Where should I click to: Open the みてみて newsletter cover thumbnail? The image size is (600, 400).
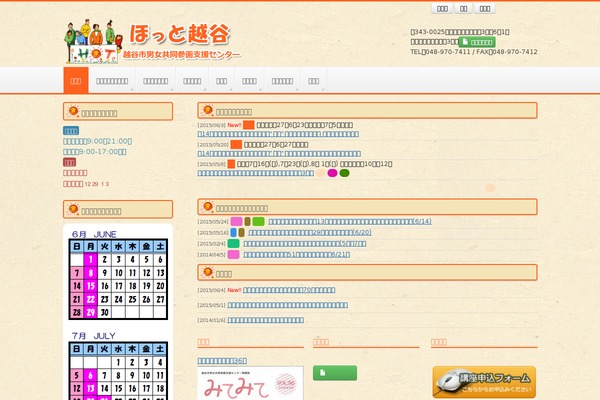pyautogui.click(x=250, y=383)
